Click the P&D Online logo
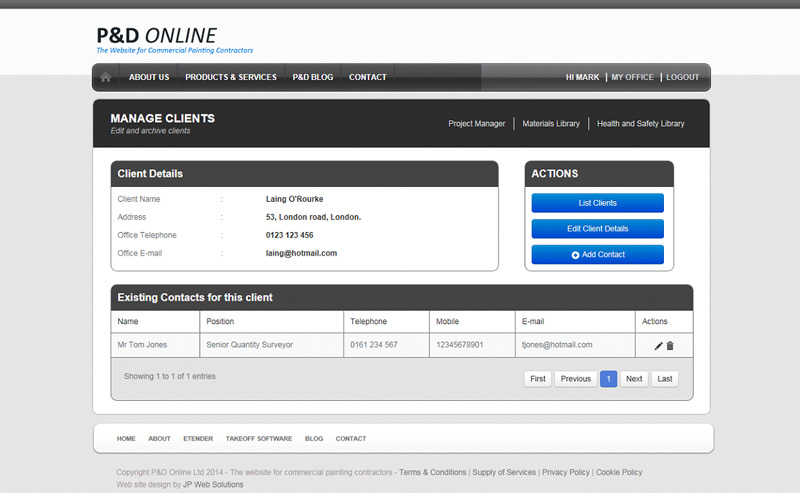 coord(174,40)
